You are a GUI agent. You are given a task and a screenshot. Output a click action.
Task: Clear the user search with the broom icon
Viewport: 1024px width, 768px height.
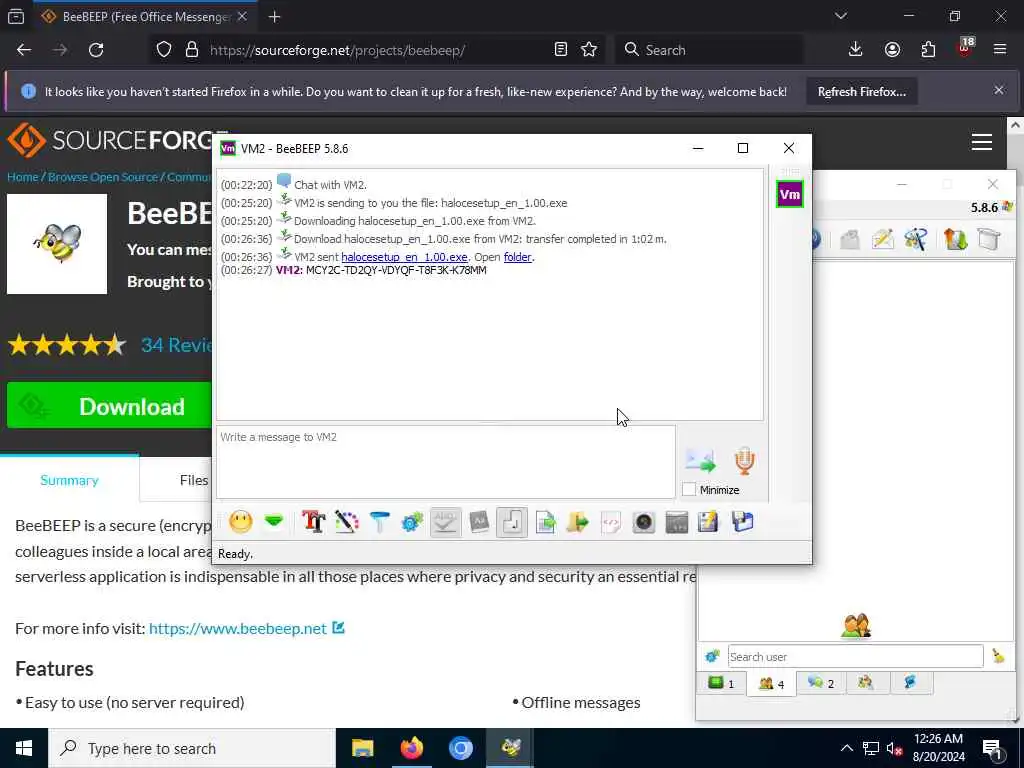[x=998, y=656]
